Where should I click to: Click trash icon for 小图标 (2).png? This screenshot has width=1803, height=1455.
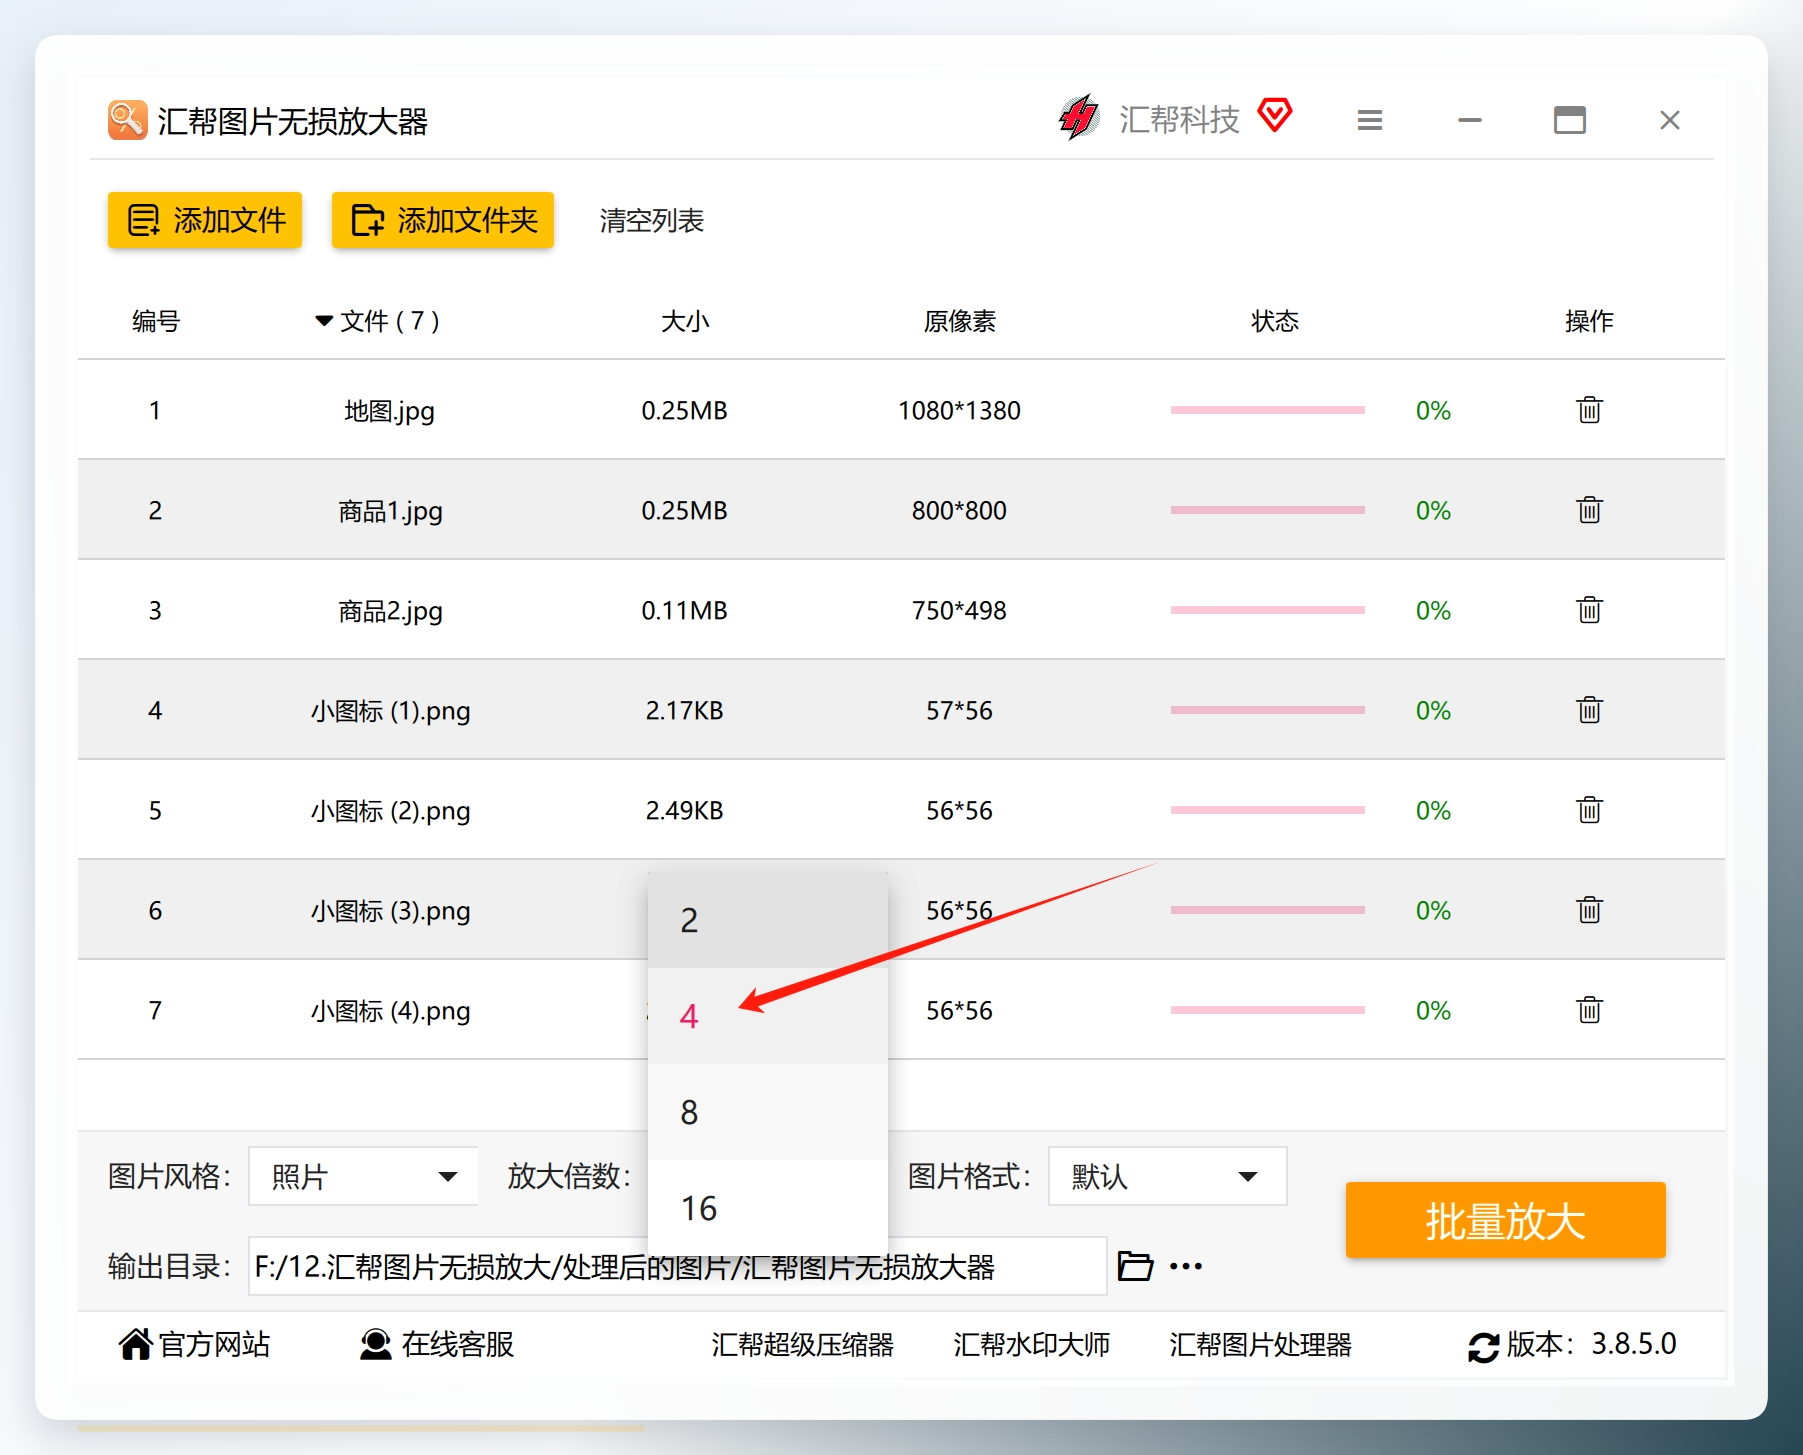click(1589, 810)
